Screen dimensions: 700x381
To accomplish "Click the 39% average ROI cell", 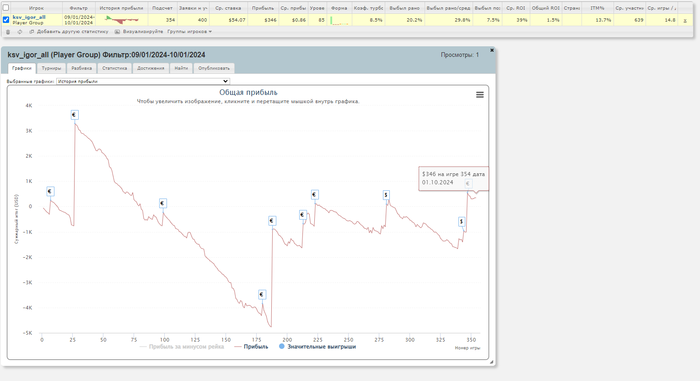I will tap(516, 20).
